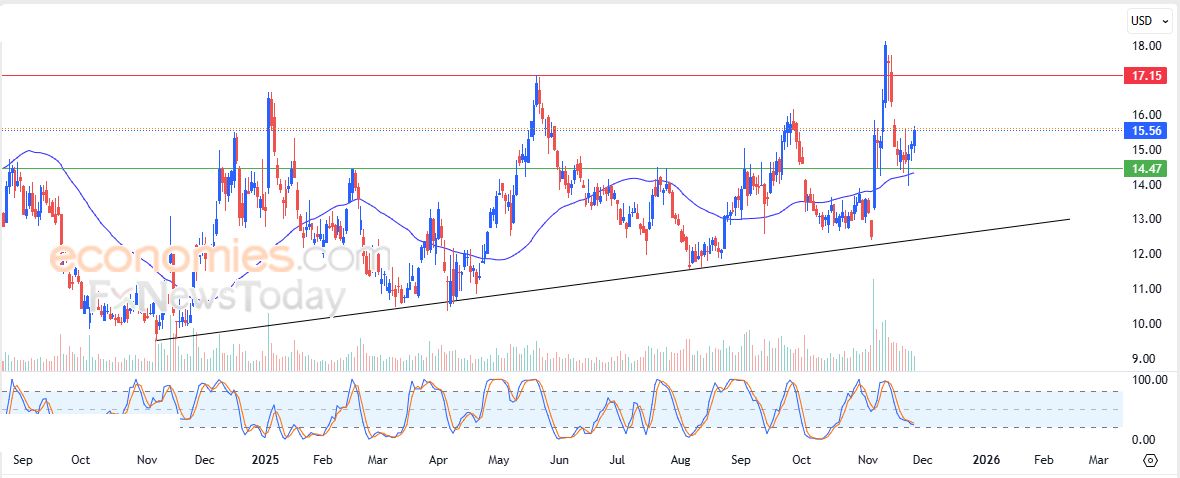Click the 100.00 value on oscillator scale

pos(1145,380)
